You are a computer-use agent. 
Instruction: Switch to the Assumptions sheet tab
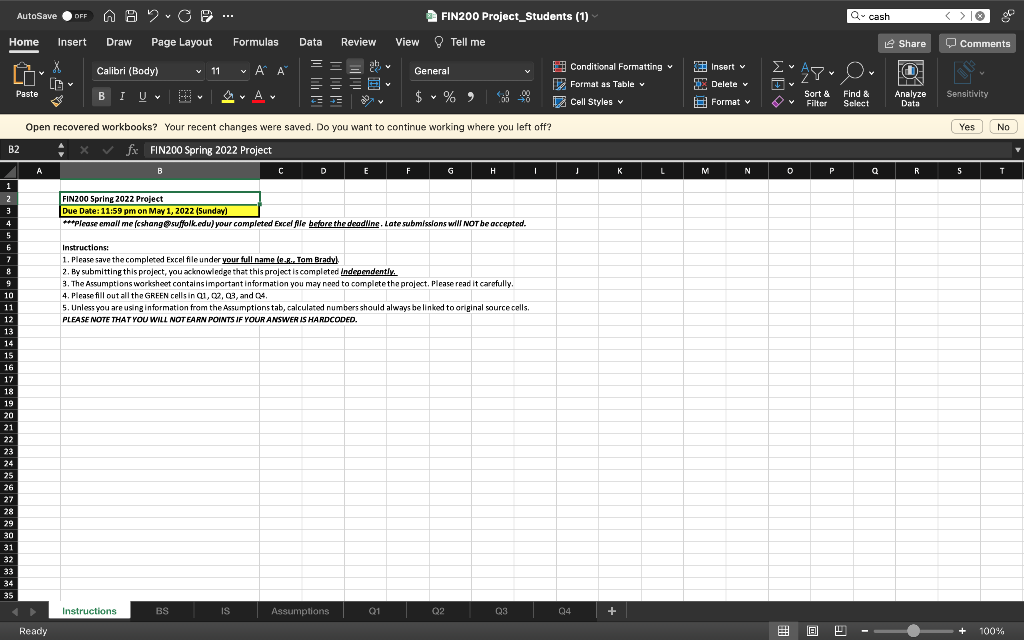[x=300, y=610]
